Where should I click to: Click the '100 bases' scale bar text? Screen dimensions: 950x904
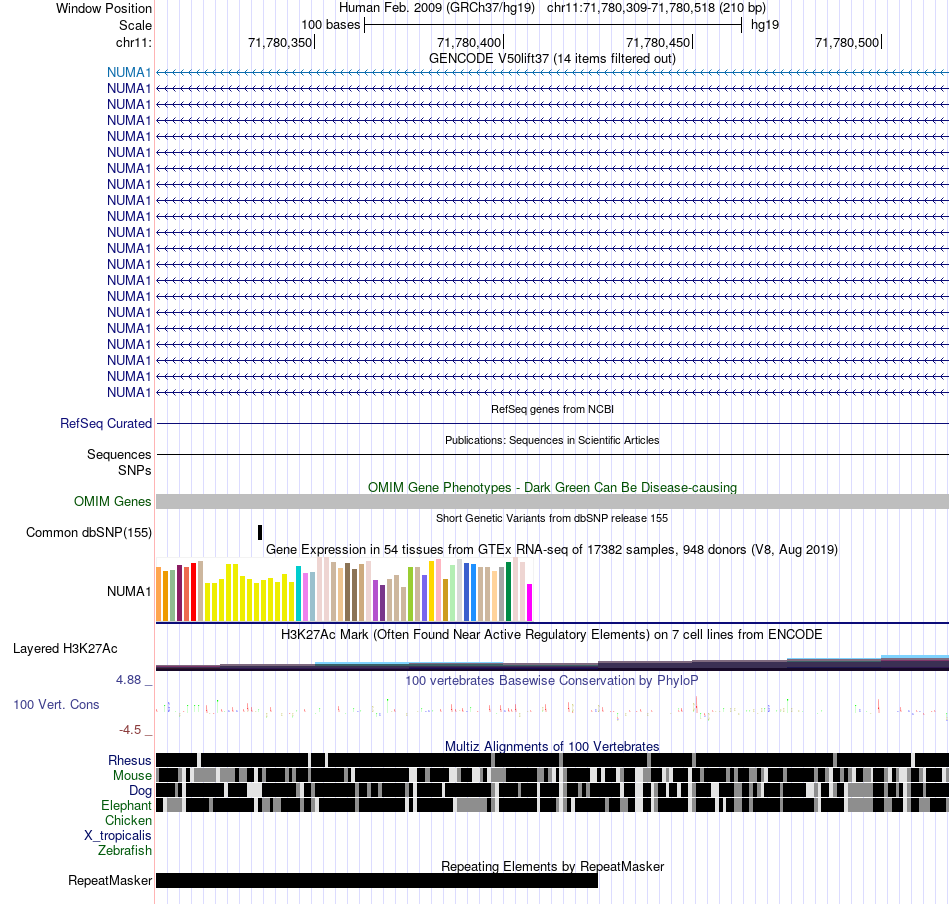[x=331, y=25]
